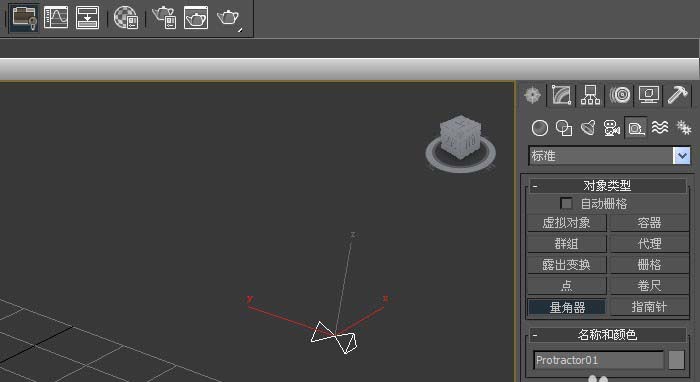Collapse the 对象类型 rollout
This screenshot has height=382, width=700.
pyautogui.click(x=608, y=186)
